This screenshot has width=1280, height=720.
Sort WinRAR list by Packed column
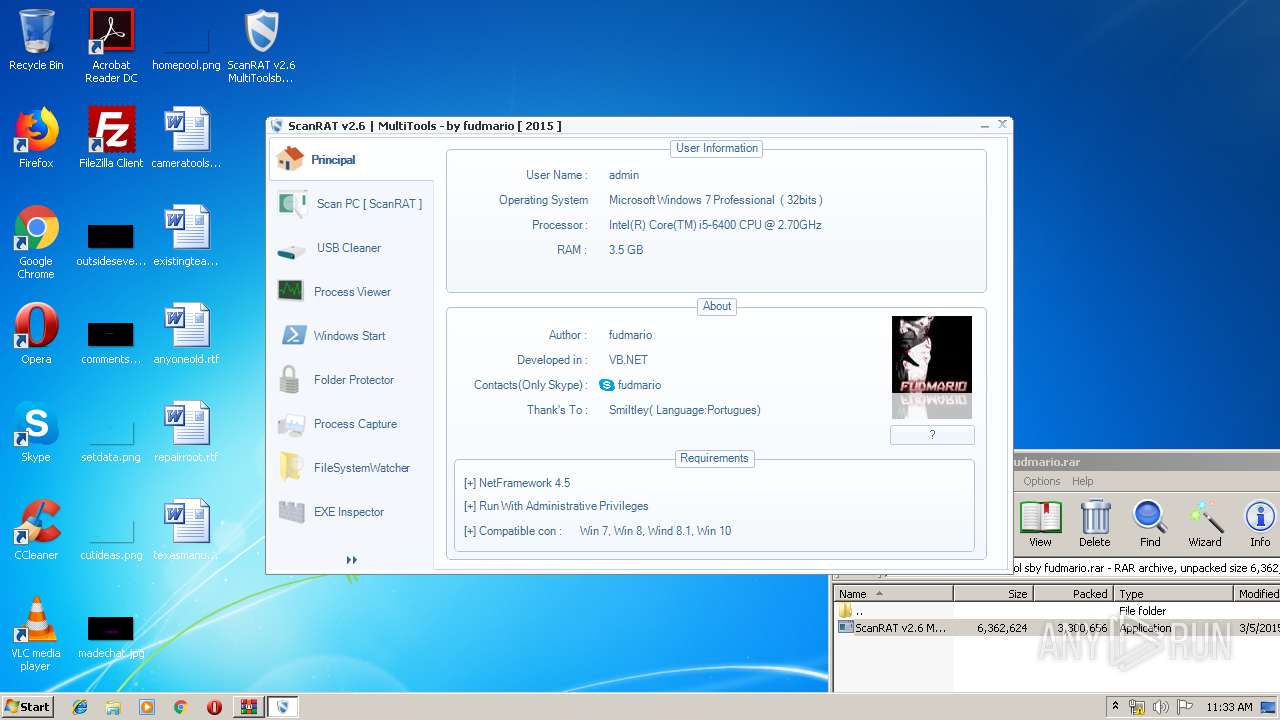[1073, 593]
